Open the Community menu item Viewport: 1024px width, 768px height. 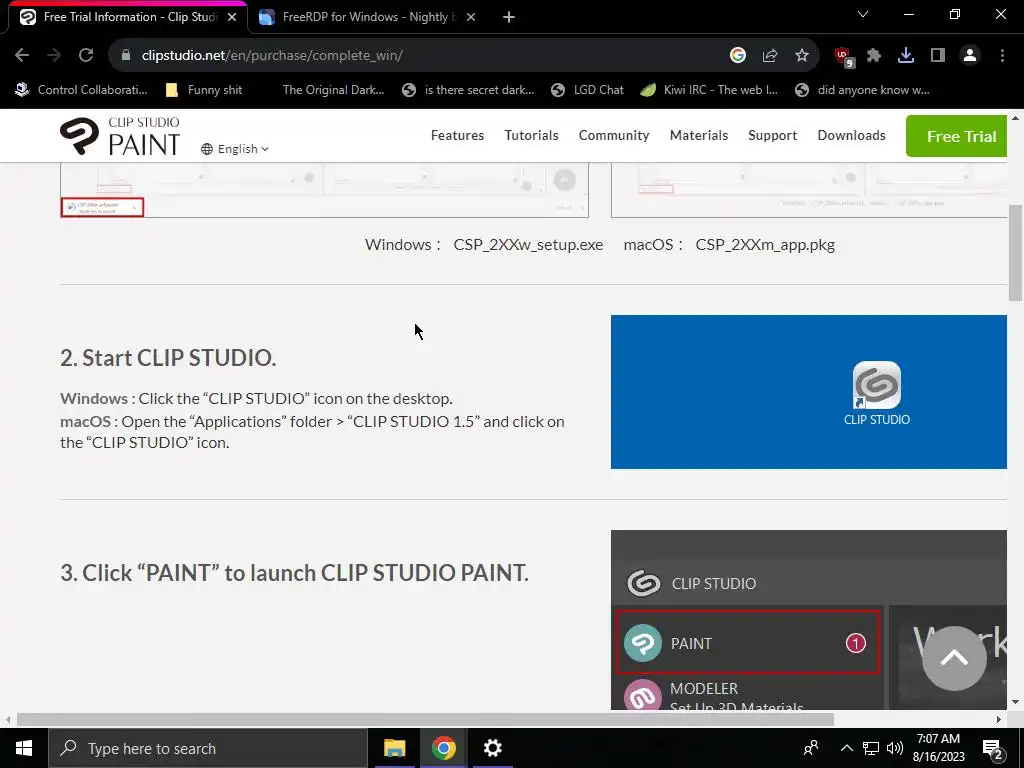point(614,135)
